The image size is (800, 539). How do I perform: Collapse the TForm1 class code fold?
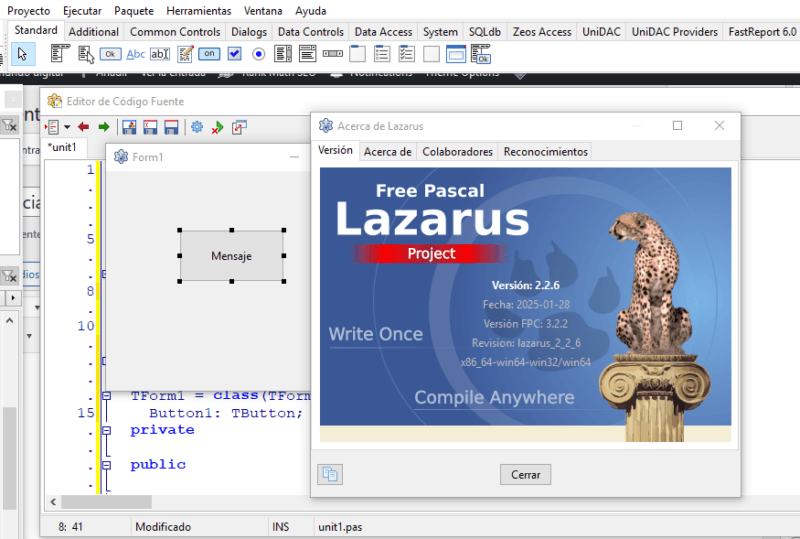(106, 395)
